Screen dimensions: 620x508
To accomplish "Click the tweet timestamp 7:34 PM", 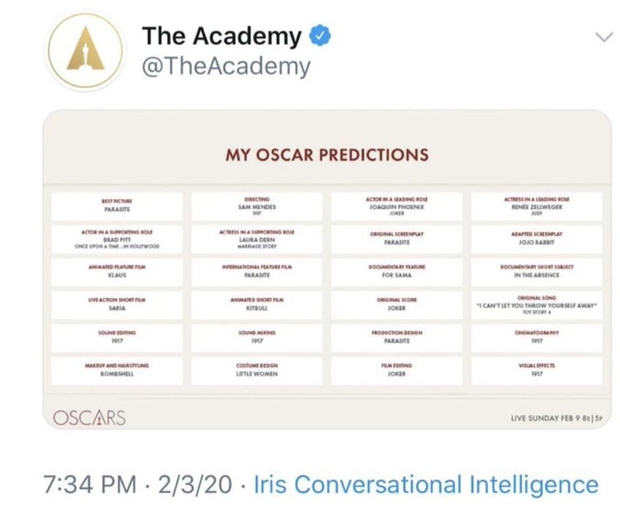I will pyautogui.click(x=90, y=485).
